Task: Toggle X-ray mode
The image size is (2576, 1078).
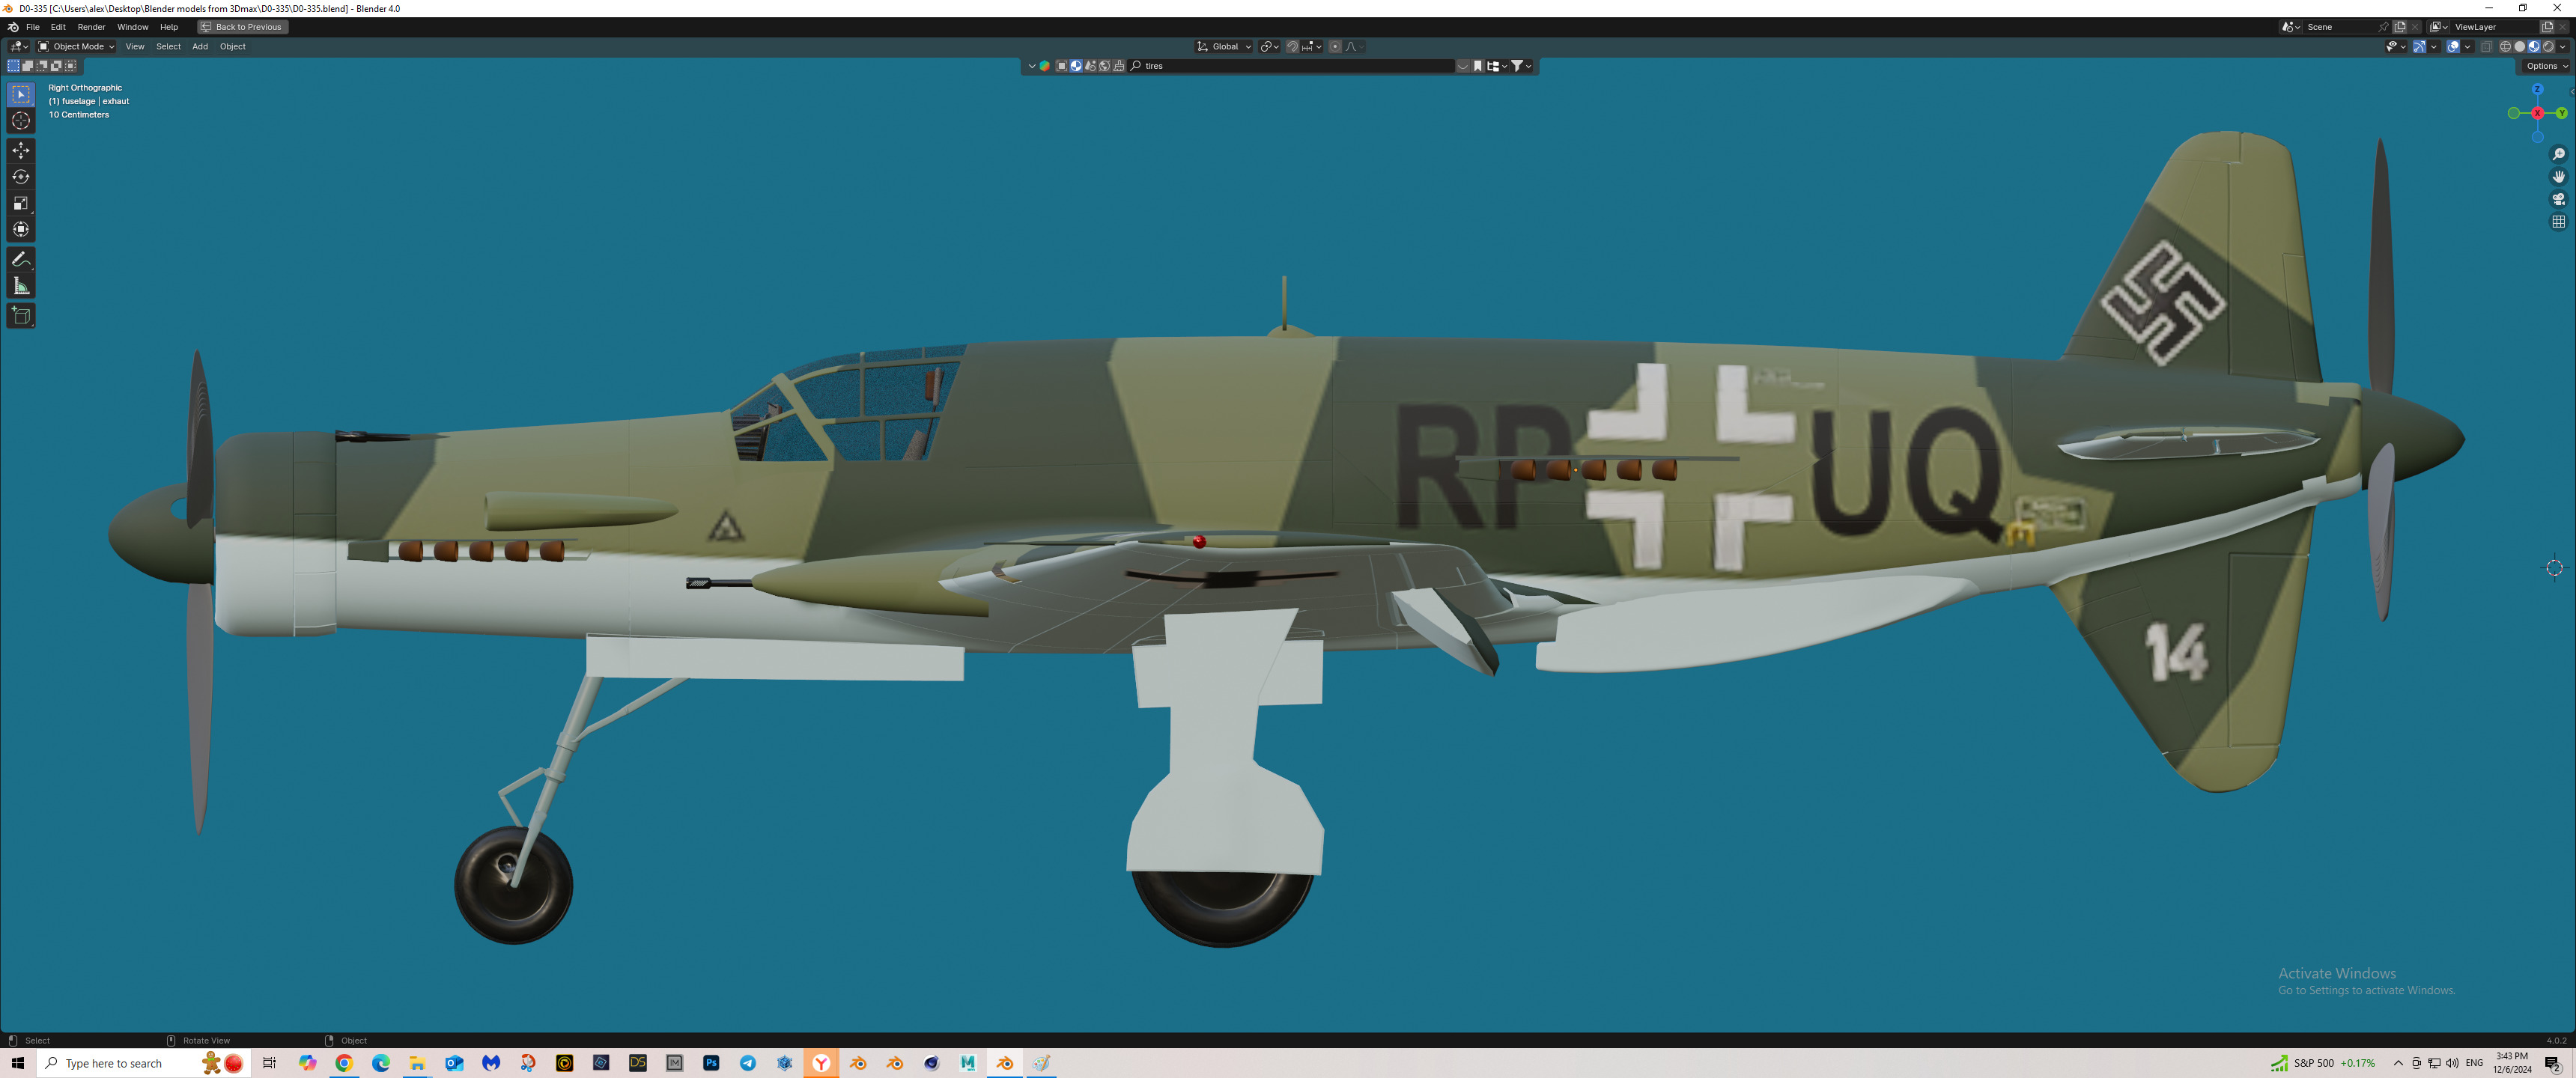Action: click(2486, 47)
